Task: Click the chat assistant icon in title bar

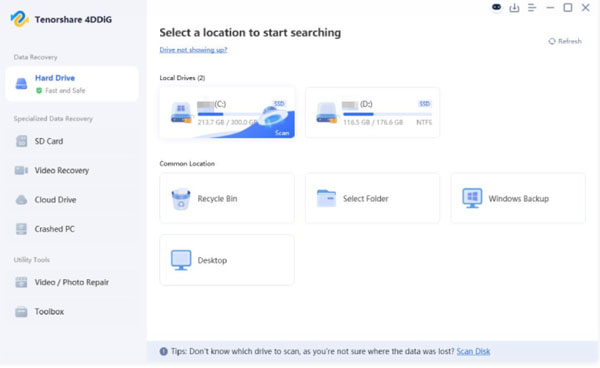Action: click(x=496, y=7)
